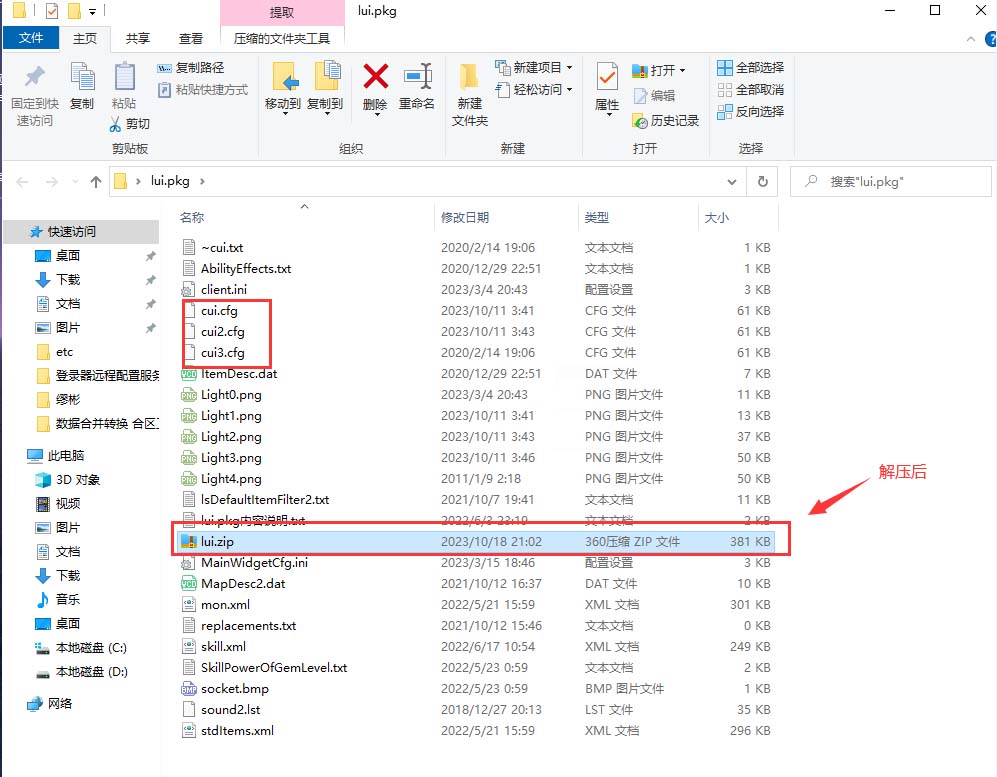Select the socket.bmp file
Screen dimensions: 997x777
pos(474,689)
